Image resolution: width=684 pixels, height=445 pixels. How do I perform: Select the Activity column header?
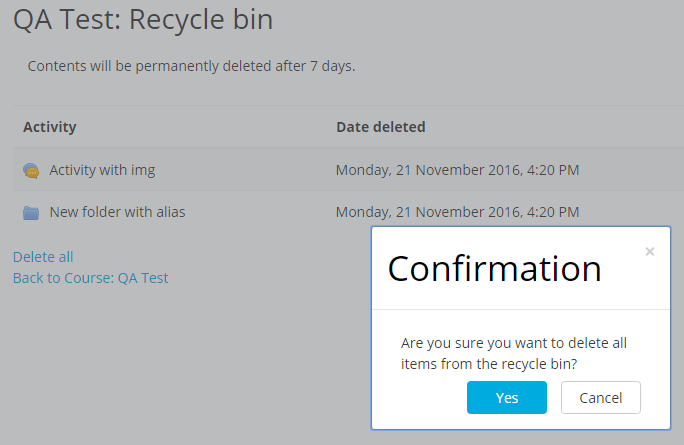point(50,127)
